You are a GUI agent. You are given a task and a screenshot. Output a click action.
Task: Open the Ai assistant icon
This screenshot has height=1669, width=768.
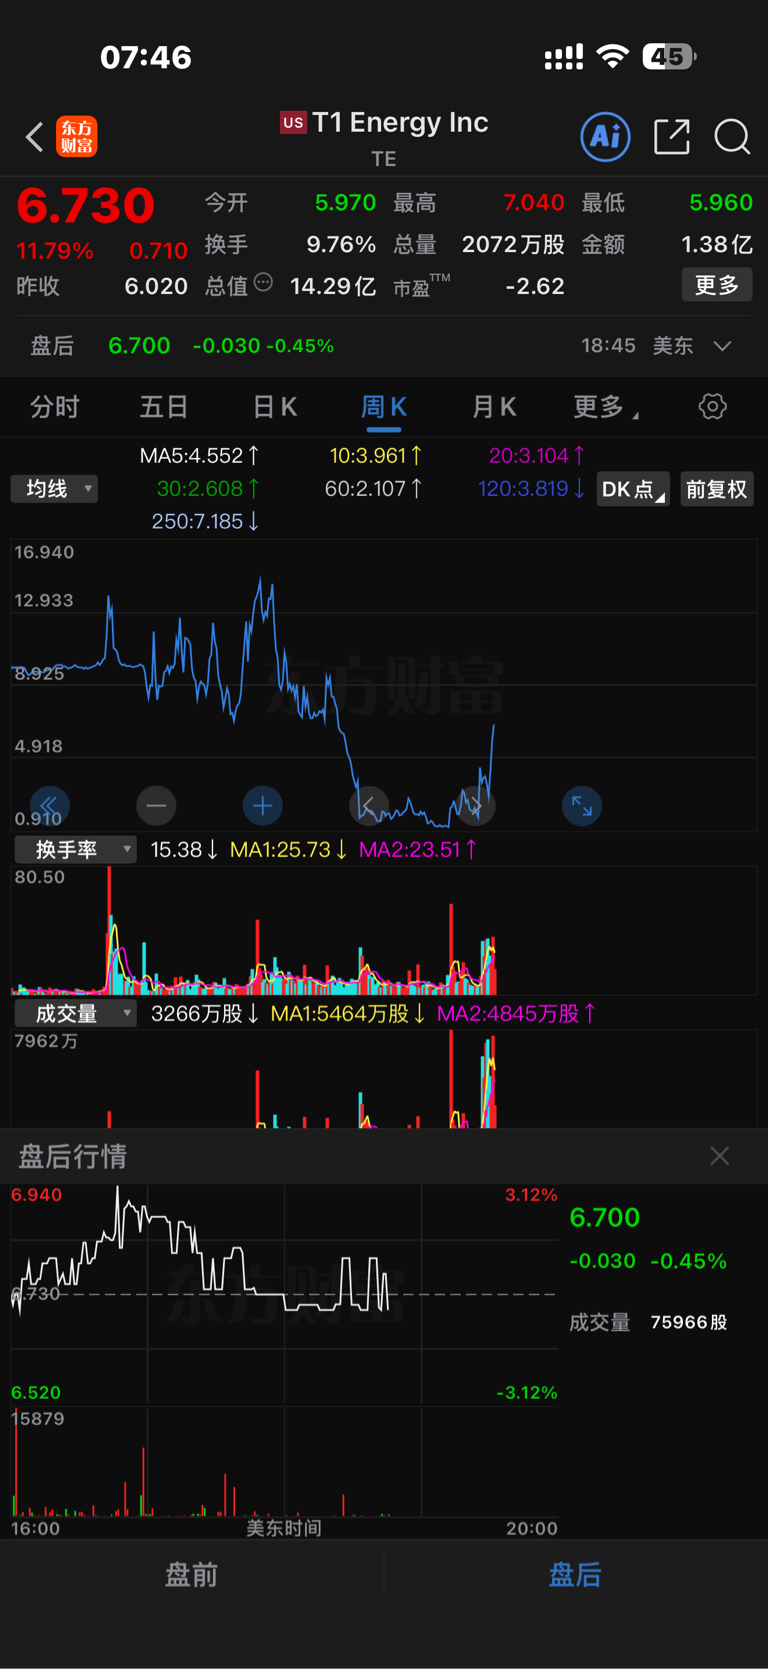[605, 136]
